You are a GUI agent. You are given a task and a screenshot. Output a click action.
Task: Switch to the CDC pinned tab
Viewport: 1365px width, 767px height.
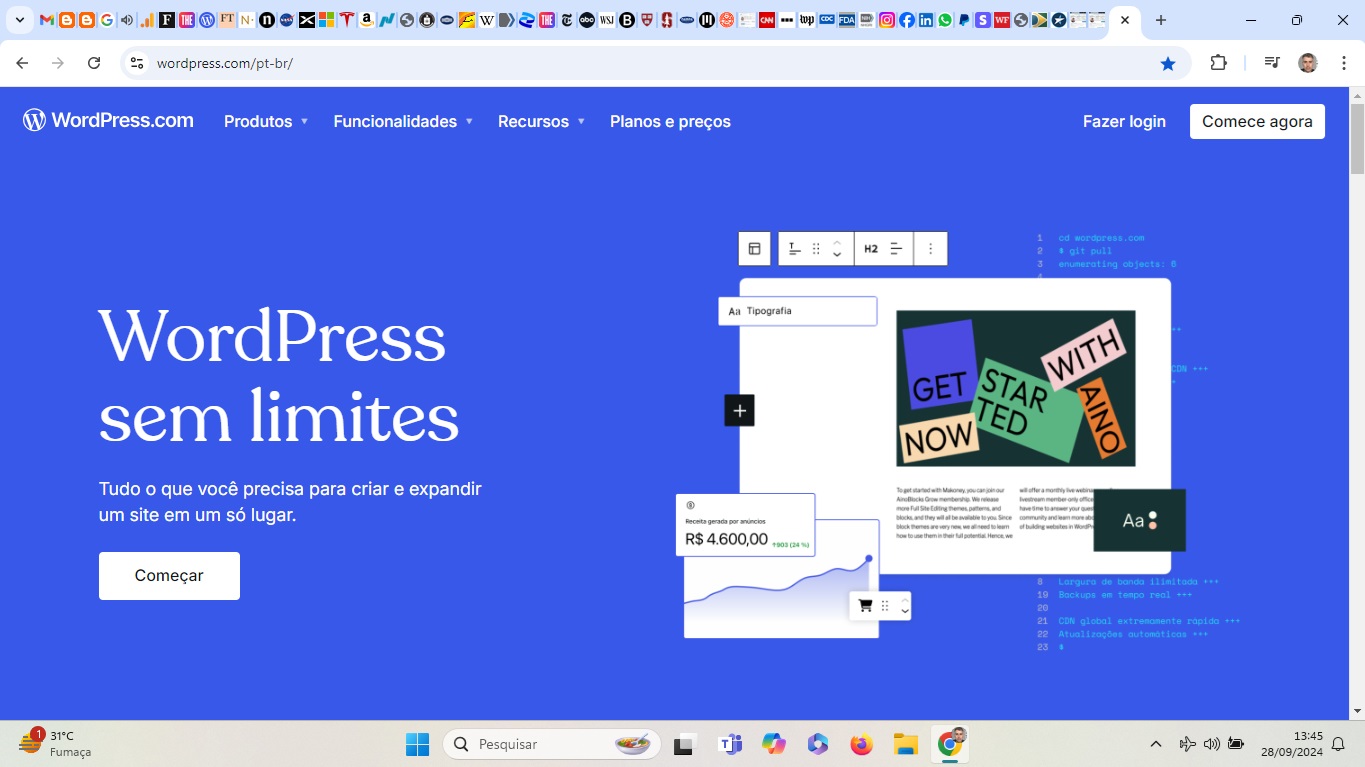point(827,20)
